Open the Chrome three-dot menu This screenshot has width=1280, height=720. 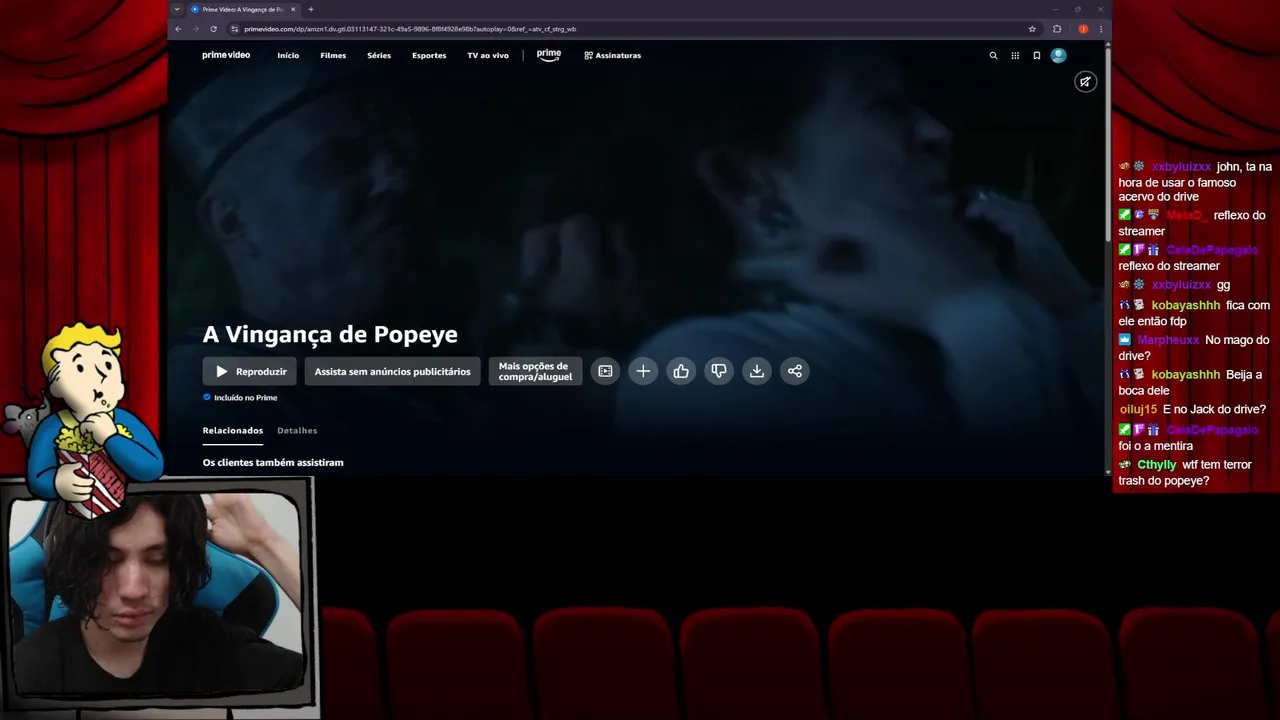click(x=1101, y=29)
